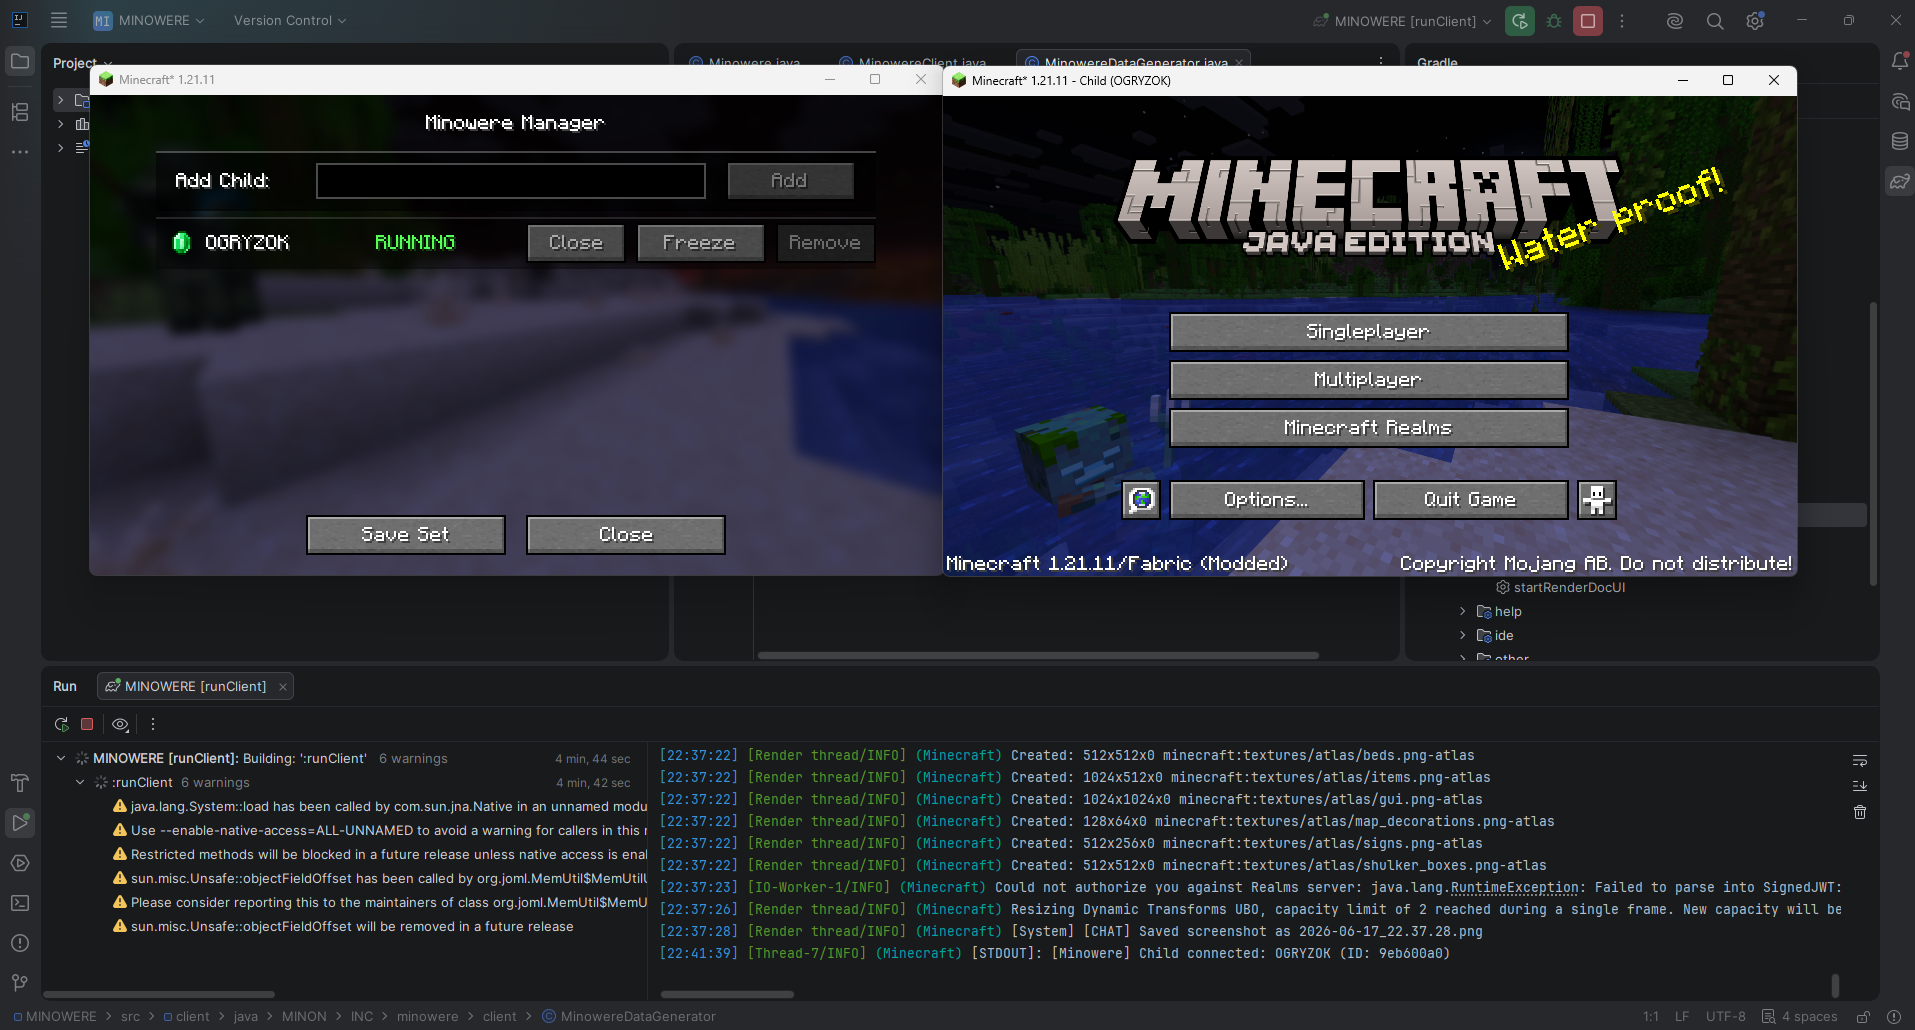Open the Terminal tool window icon

pos(20,903)
